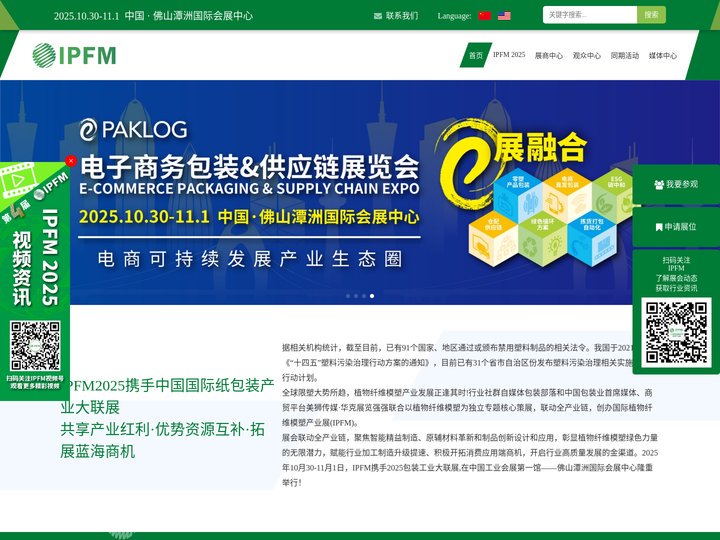Focus the keyword search field
Screen dimensions: 720x540
coord(590,15)
